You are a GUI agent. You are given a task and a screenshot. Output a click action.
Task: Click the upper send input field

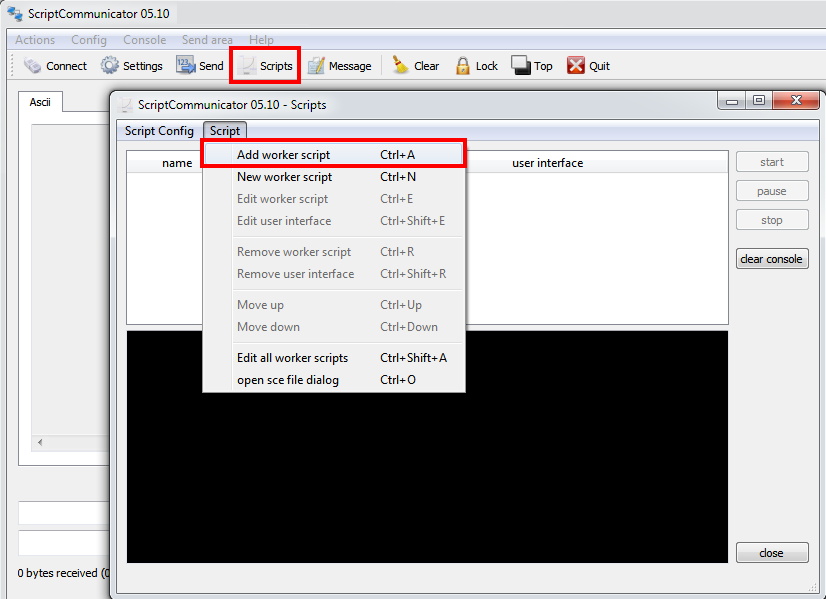click(x=64, y=513)
